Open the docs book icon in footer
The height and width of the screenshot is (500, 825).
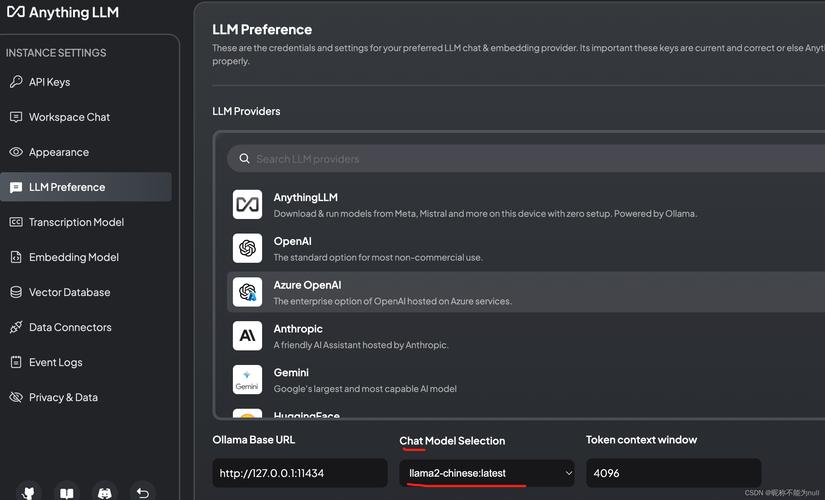[x=66, y=493]
